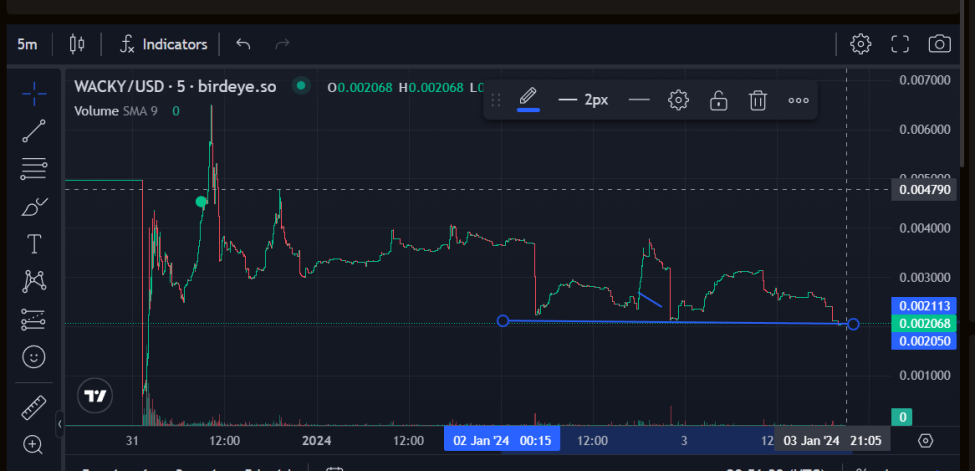Open the chart patterns tool

34,281
